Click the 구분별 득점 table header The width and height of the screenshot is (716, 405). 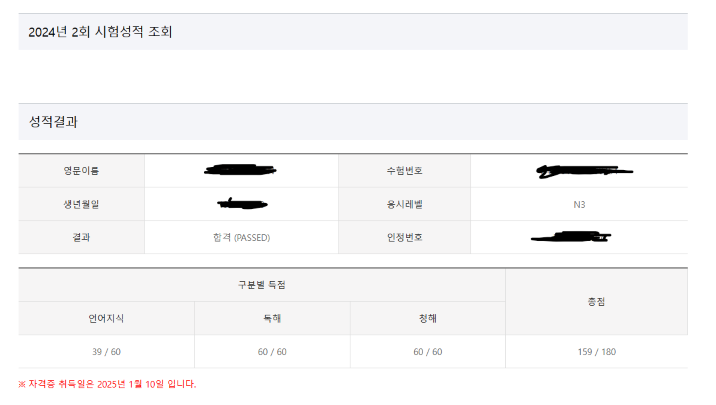point(260,285)
